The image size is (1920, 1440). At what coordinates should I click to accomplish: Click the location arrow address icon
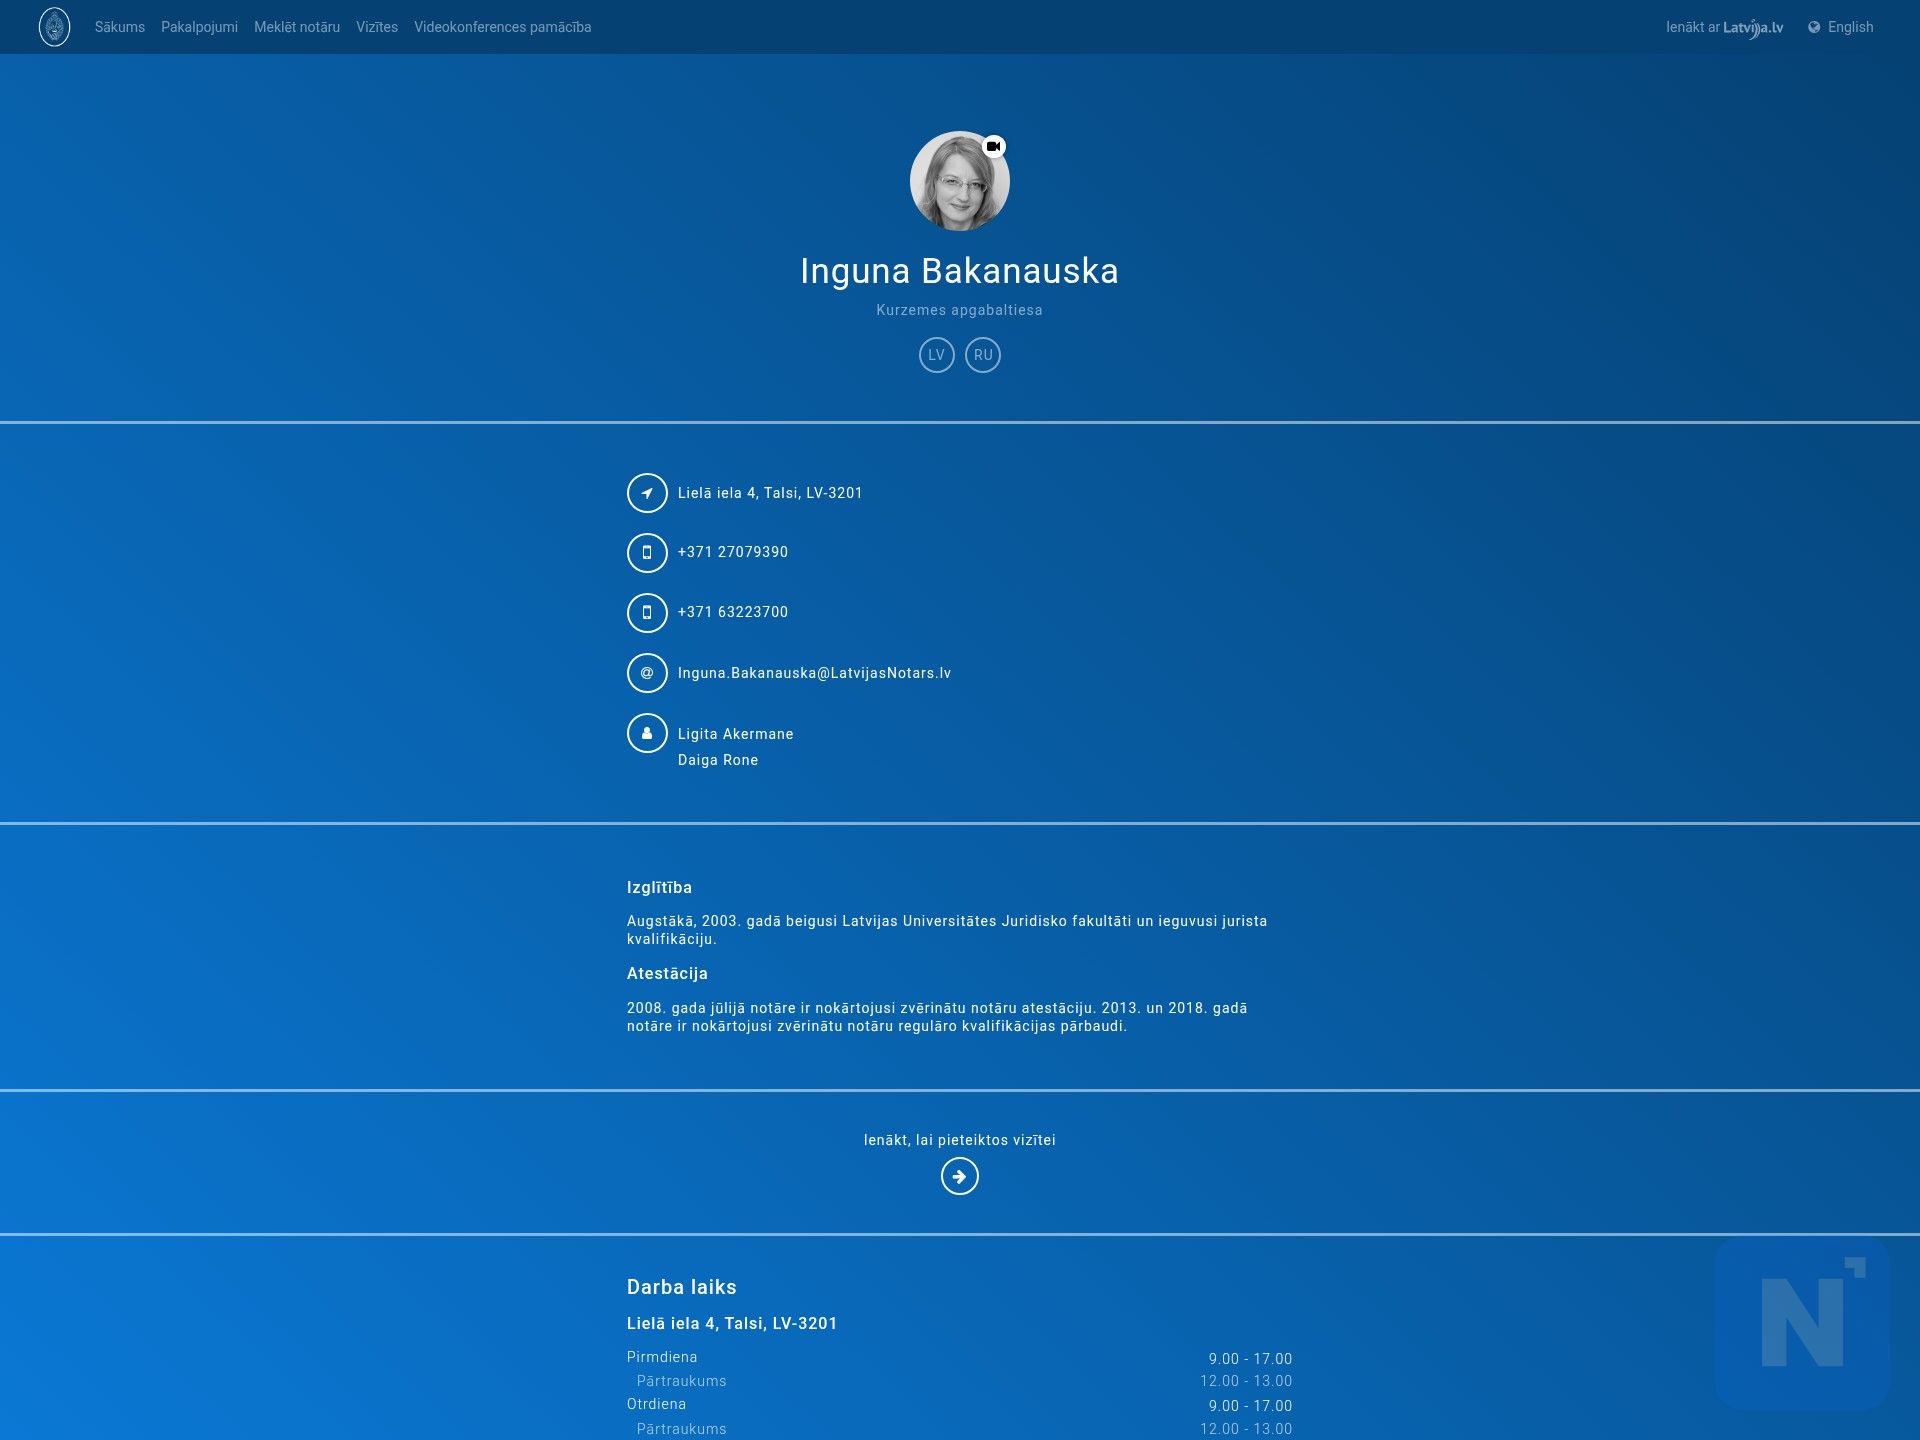click(x=647, y=493)
